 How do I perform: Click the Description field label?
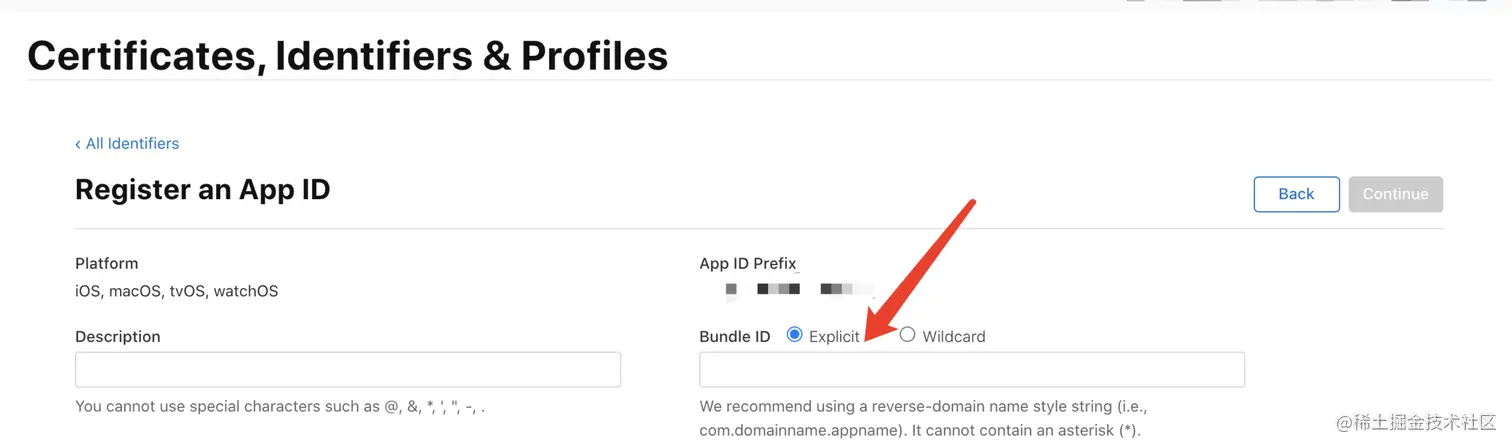[118, 337]
